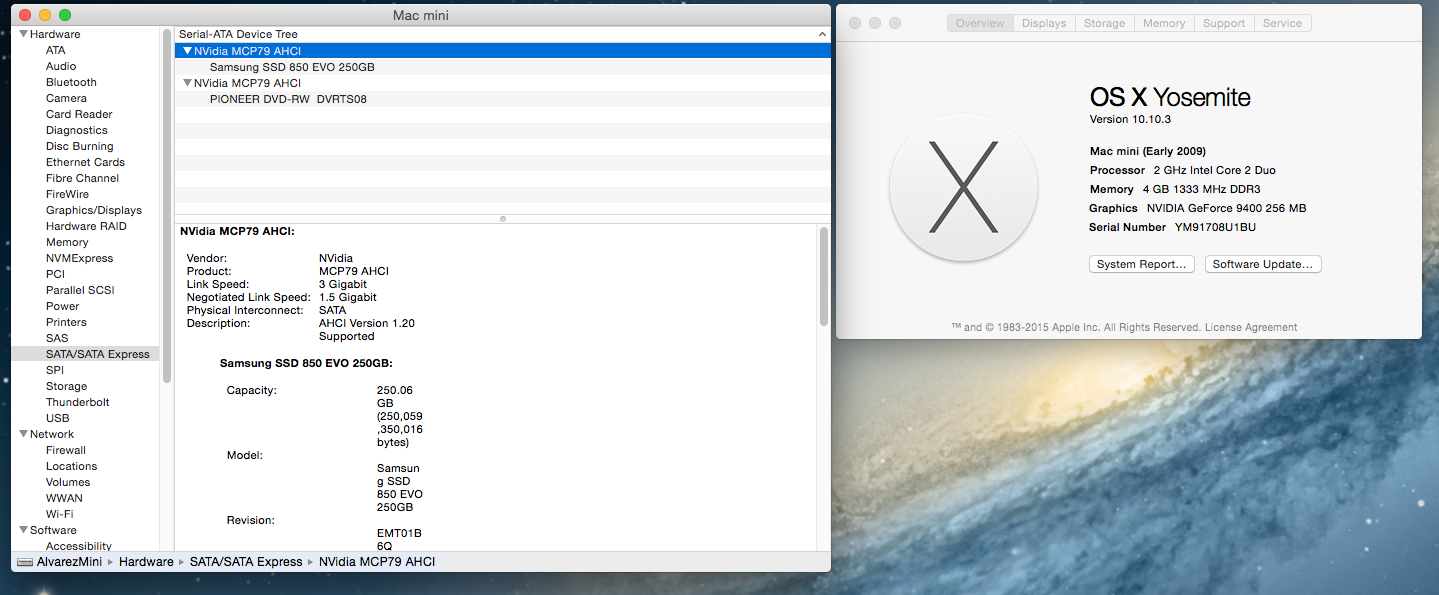1439x595 pixels.
Task: Open the Displays tab
Action: 1044,23
